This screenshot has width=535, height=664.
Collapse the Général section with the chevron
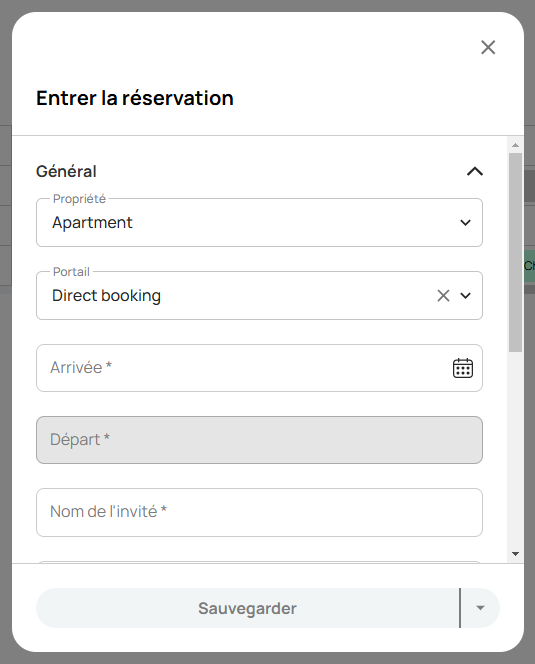[475, 172]
